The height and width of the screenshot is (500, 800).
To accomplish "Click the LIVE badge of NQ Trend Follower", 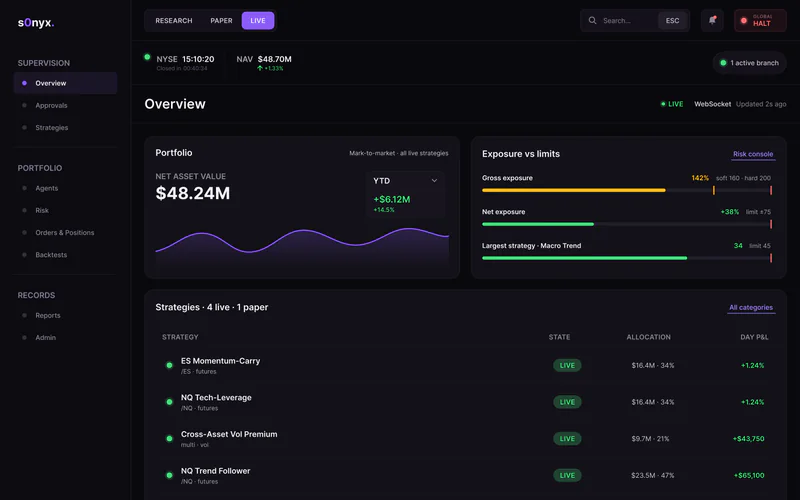I will (567, 476).
